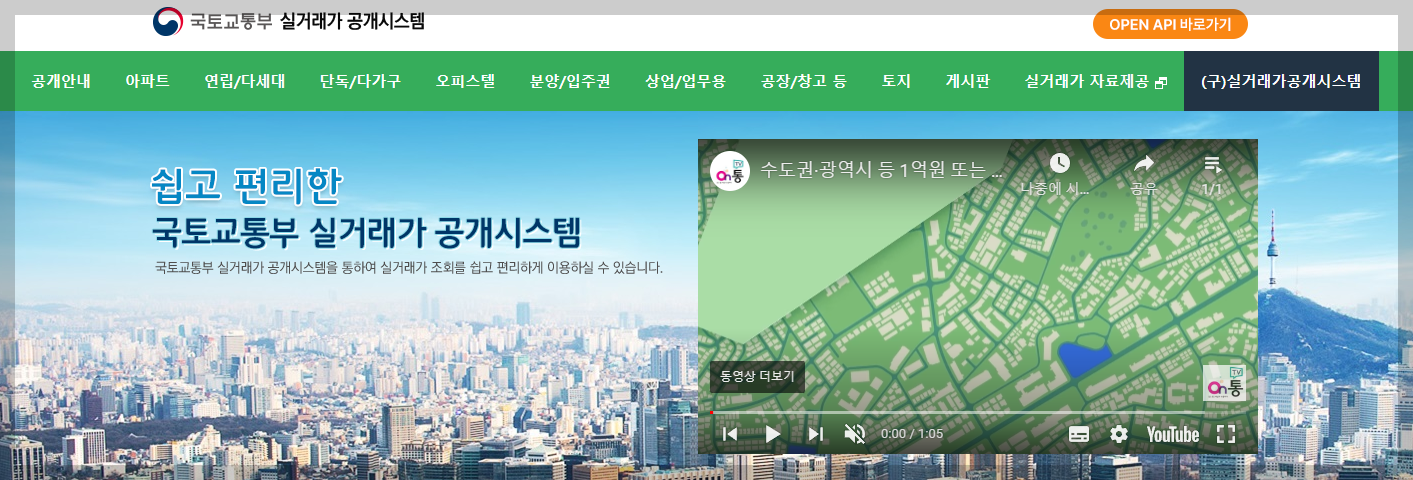Screen dimensions: 1413x480
Task: Click the On통 watermark in video corner
Action: point(1224,383)
